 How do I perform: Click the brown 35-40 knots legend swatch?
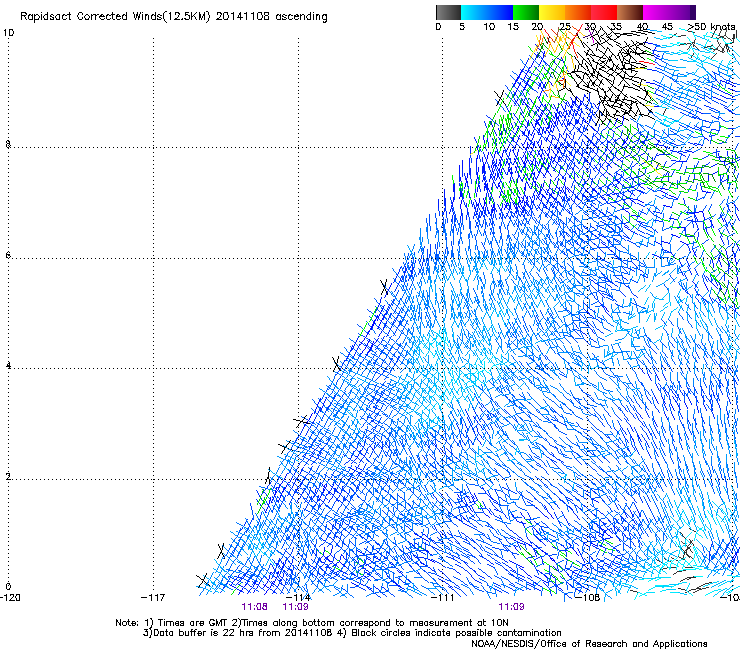click(x=630, y=12)
